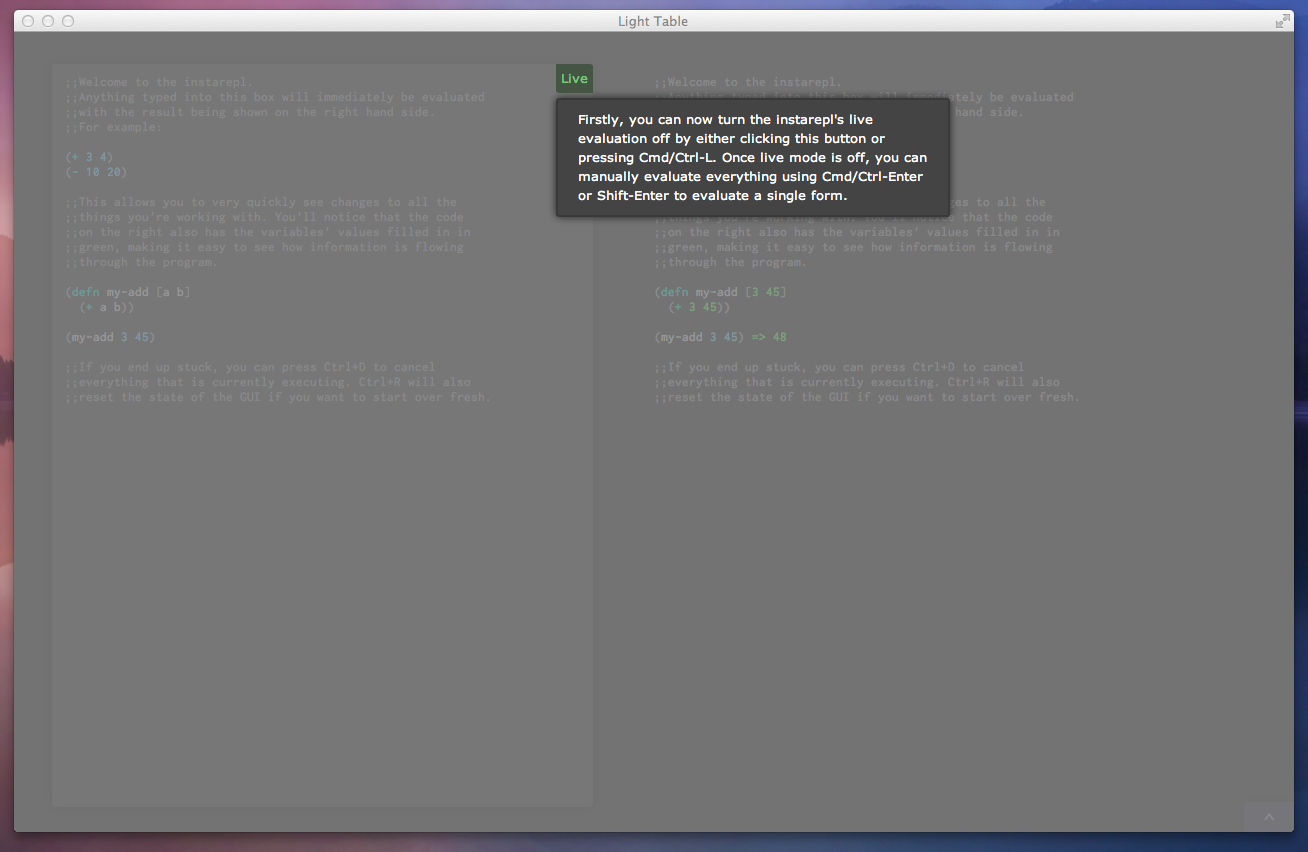This screenshot has width=1308, height=852.
Task: Click the red close window button
Action: [x=28, y=21]
